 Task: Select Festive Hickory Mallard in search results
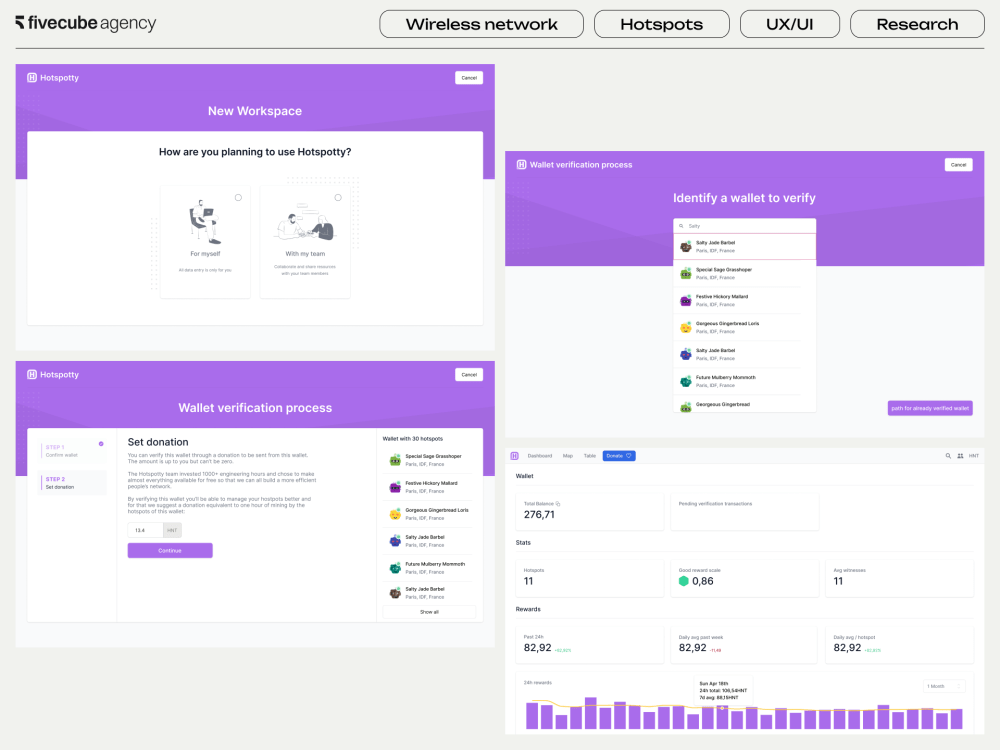(744, 300)
